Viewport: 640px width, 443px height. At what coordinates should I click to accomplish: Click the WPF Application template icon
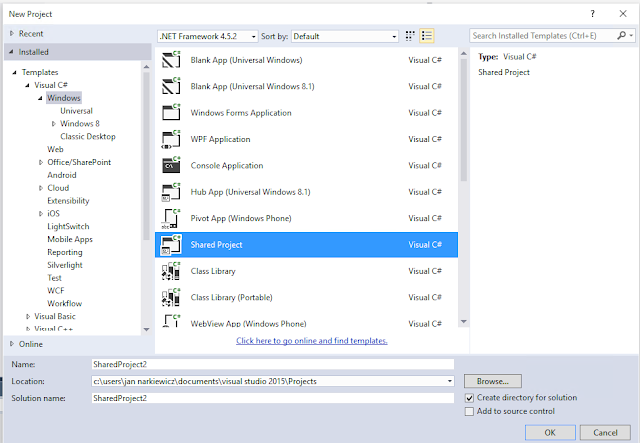(x=171, y=139)
